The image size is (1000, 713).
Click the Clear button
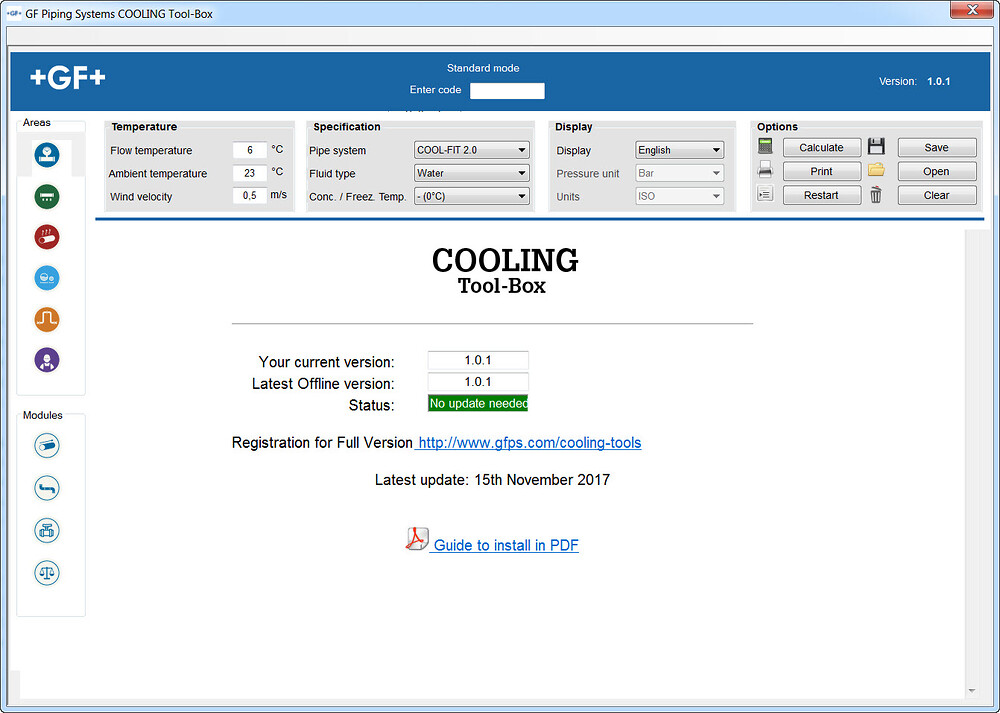click(937, 195)
